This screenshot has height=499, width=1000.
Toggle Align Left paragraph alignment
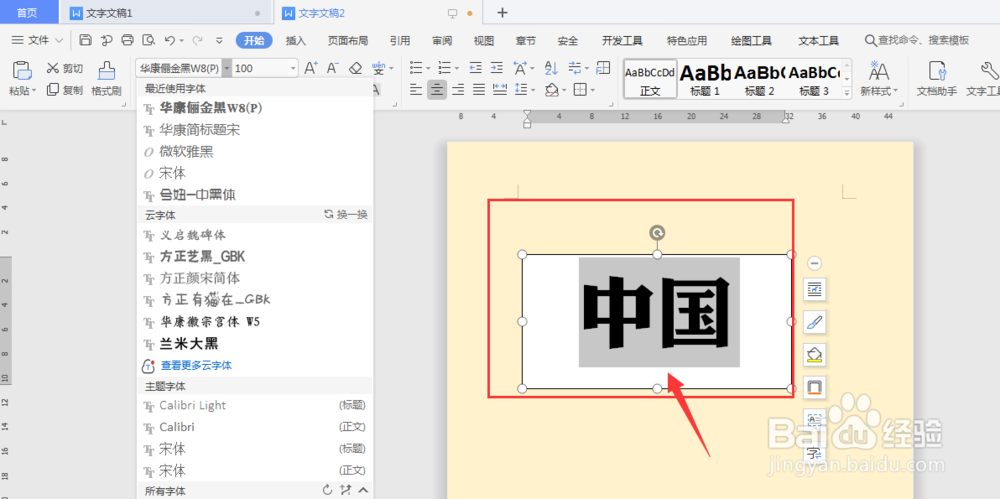coord(416,90)
